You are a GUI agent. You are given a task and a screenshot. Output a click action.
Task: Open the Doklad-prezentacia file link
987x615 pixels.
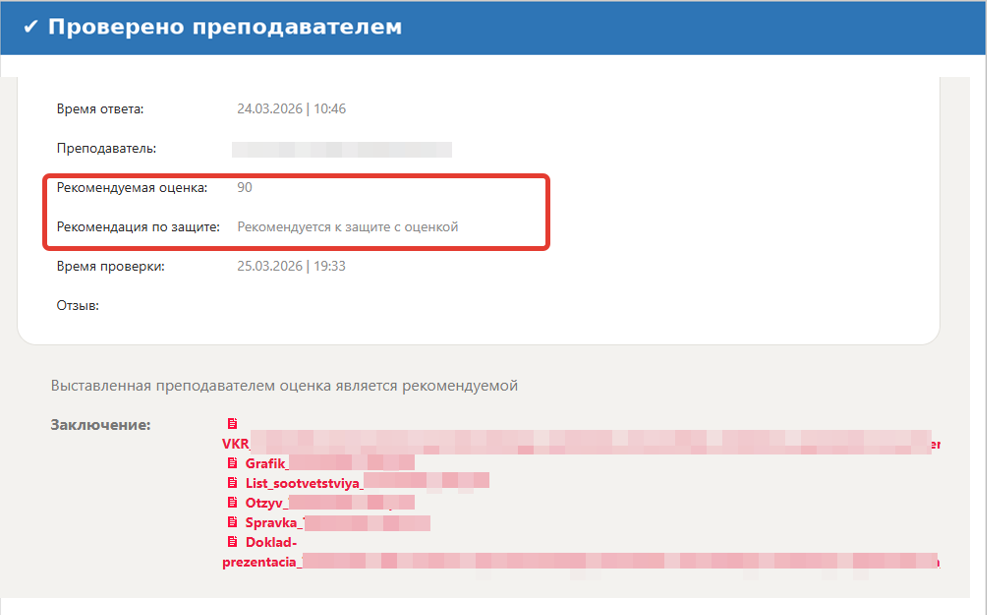[x=580, y=562]
